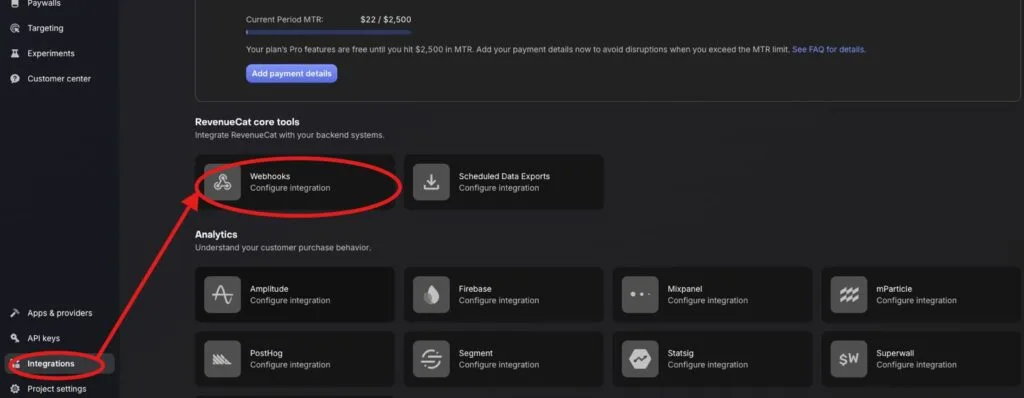Image resolution: width=1024 pixels, height=398 pixels.
Task: Click the Project settings gear icon
Action: point(15,389)
